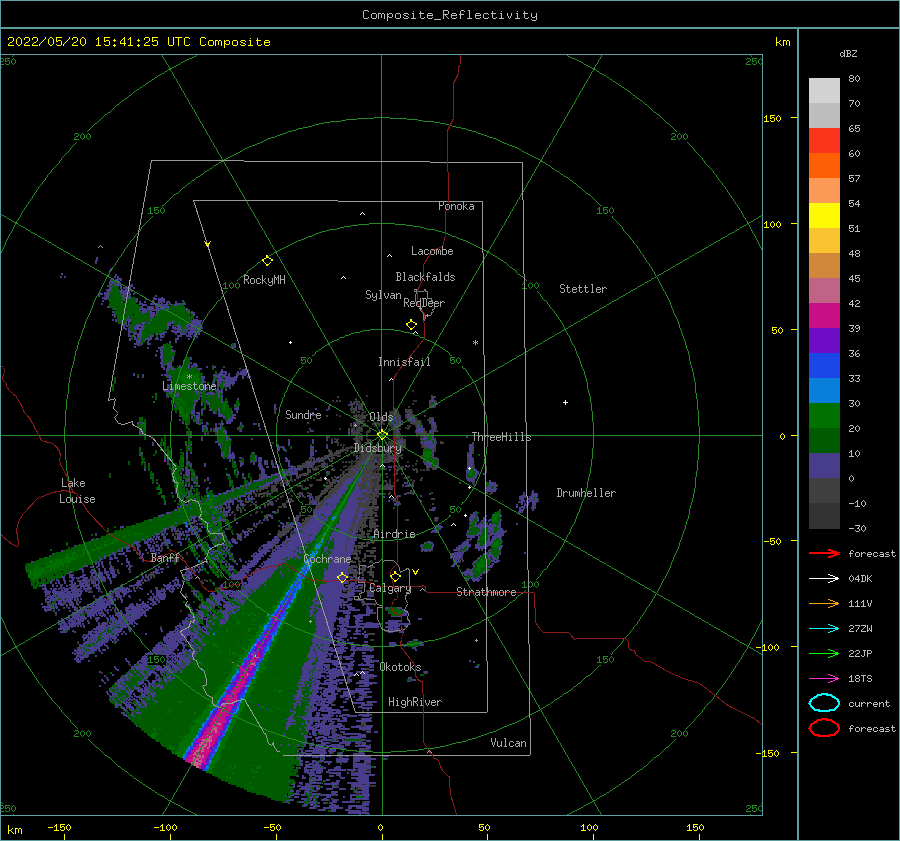Click the Strathmore label

(x=486, y=592)
